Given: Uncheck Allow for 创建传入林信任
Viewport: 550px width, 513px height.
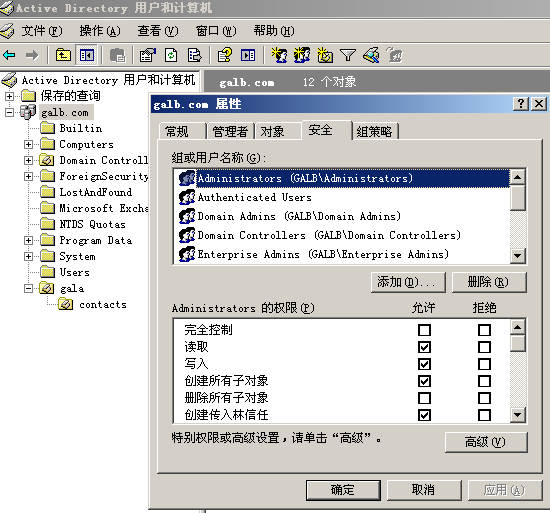Looking at the screenshot, I should point(424,415).
